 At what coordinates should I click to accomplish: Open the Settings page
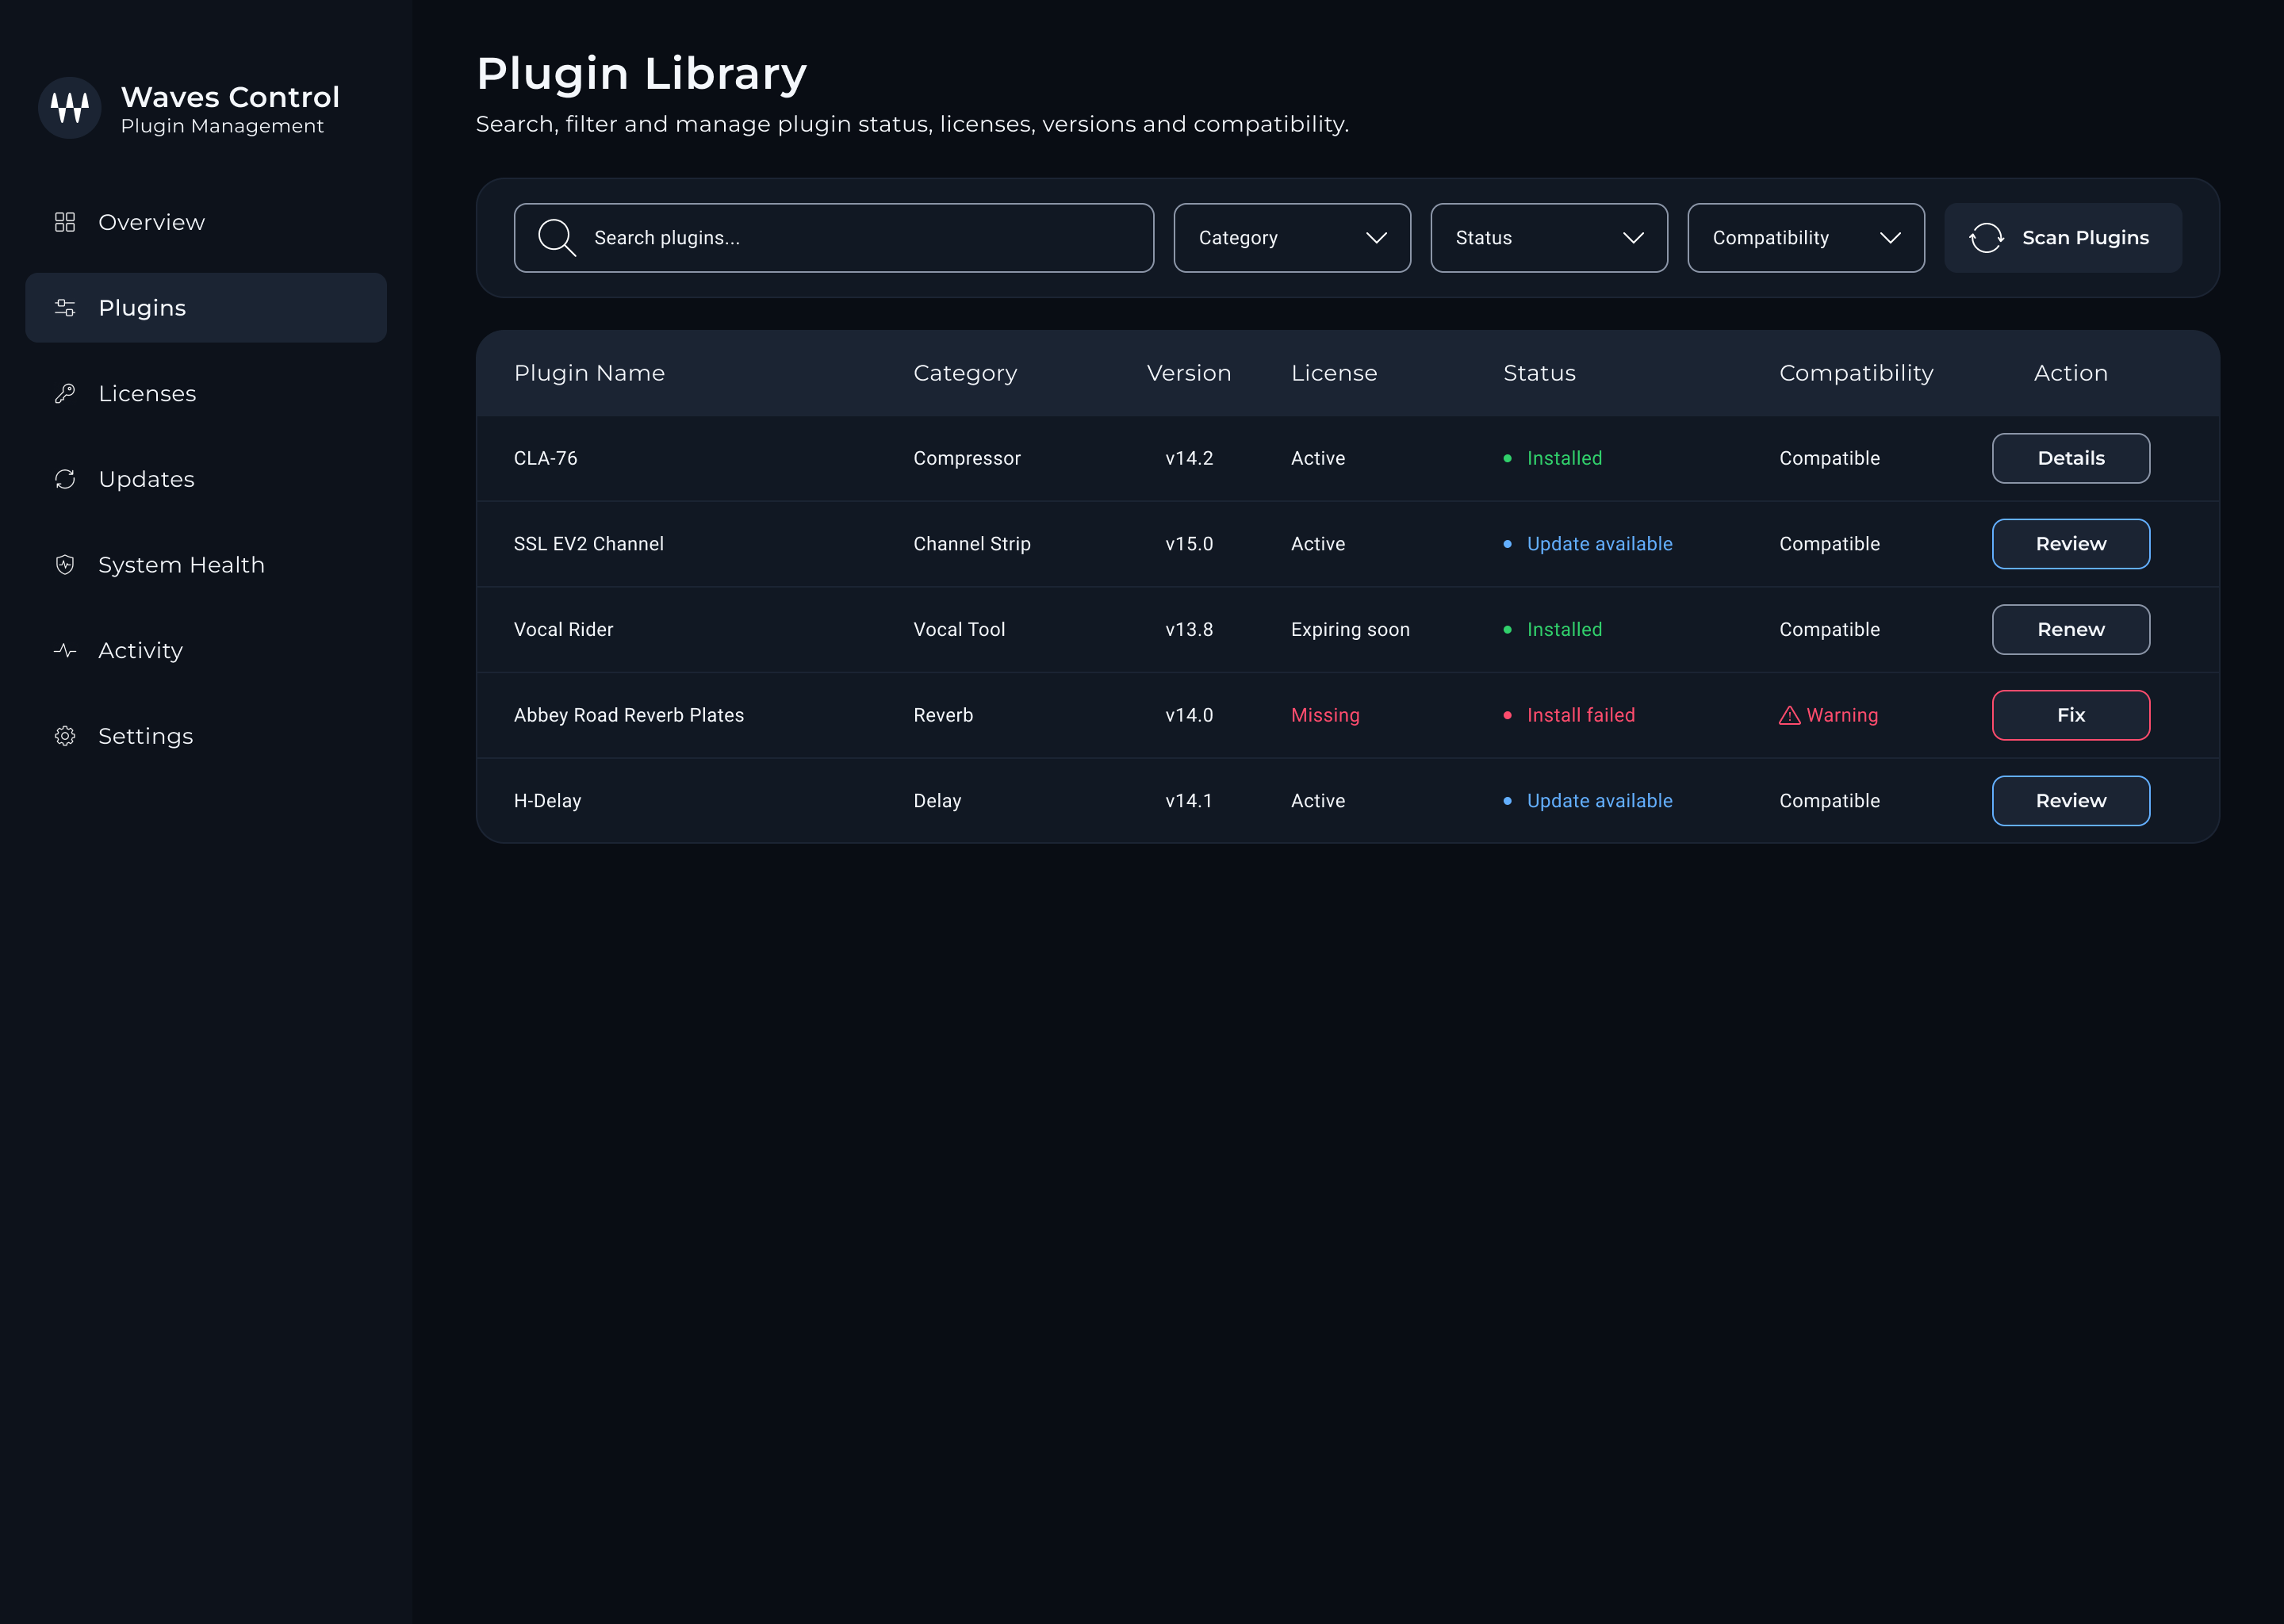tap(206, 736)
